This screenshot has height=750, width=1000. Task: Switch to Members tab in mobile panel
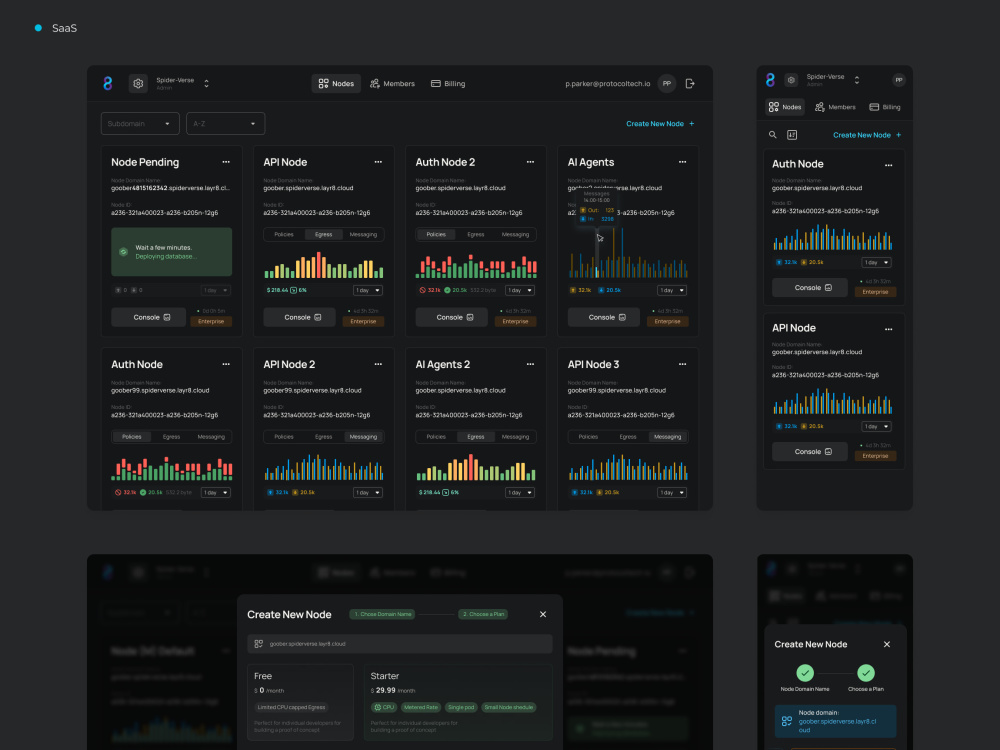(x=835, y=107)
